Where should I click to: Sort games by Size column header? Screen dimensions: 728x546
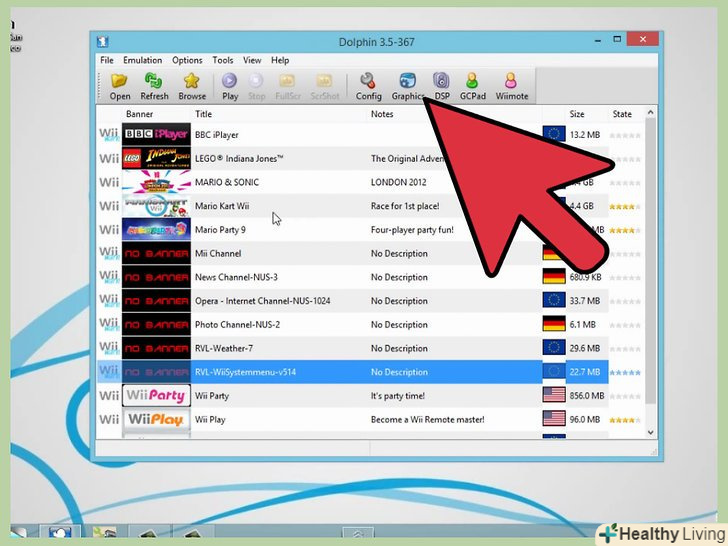point(577,114)
